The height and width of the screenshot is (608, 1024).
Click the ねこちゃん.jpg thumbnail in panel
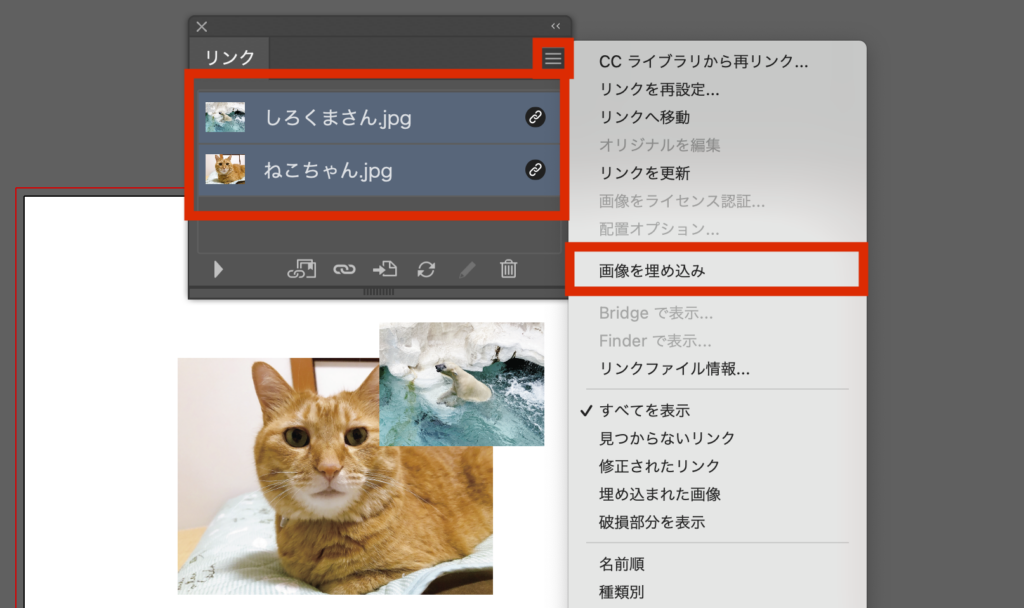225,169
